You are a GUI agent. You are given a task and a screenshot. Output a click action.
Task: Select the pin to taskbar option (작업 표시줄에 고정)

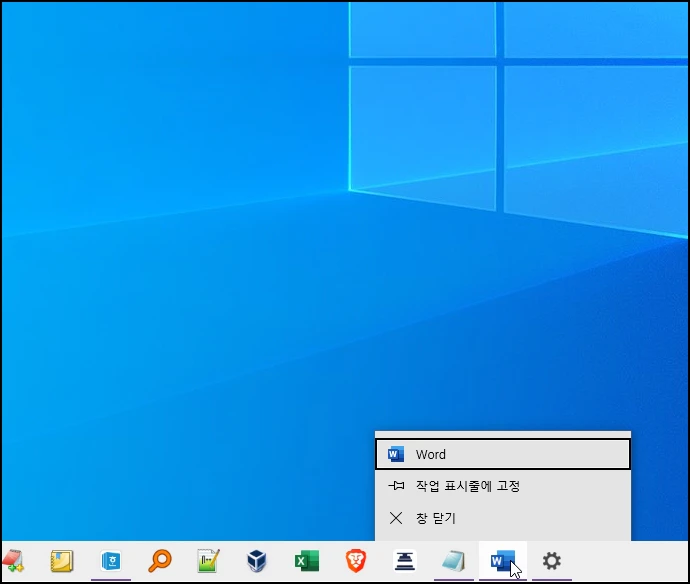pyautogui.click(x=503, y=486)
